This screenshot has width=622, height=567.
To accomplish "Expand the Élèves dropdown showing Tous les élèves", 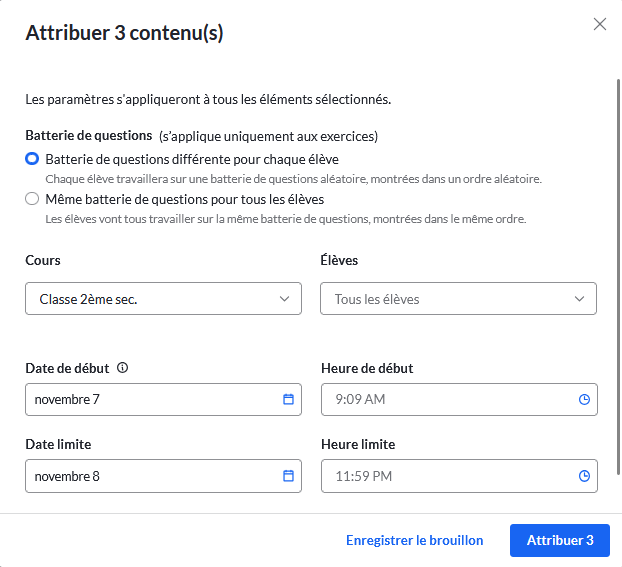I will [x=445, y=299].
